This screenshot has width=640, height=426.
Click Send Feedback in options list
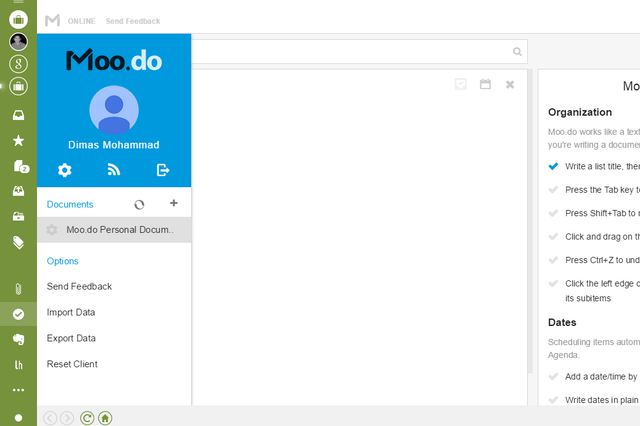click(79, 286)
